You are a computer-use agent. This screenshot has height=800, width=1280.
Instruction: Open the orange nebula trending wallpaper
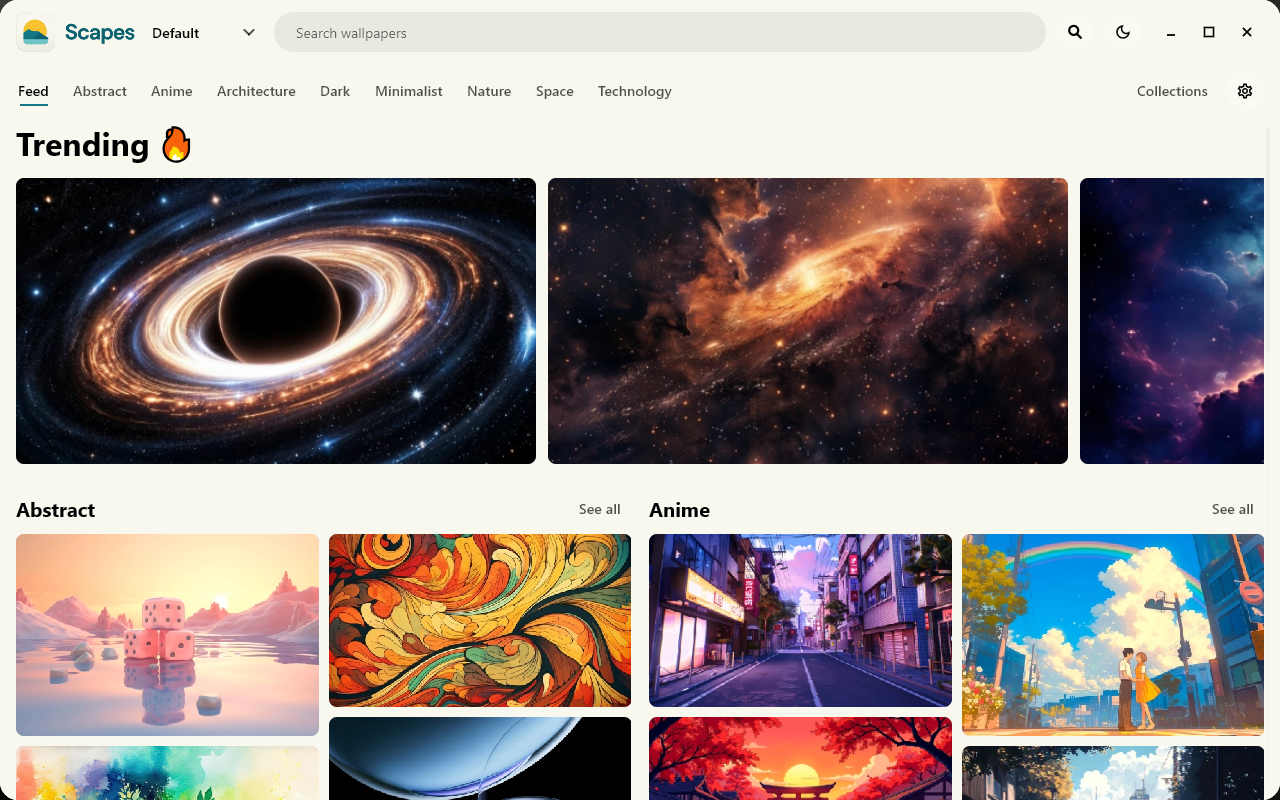pos(808,321)
